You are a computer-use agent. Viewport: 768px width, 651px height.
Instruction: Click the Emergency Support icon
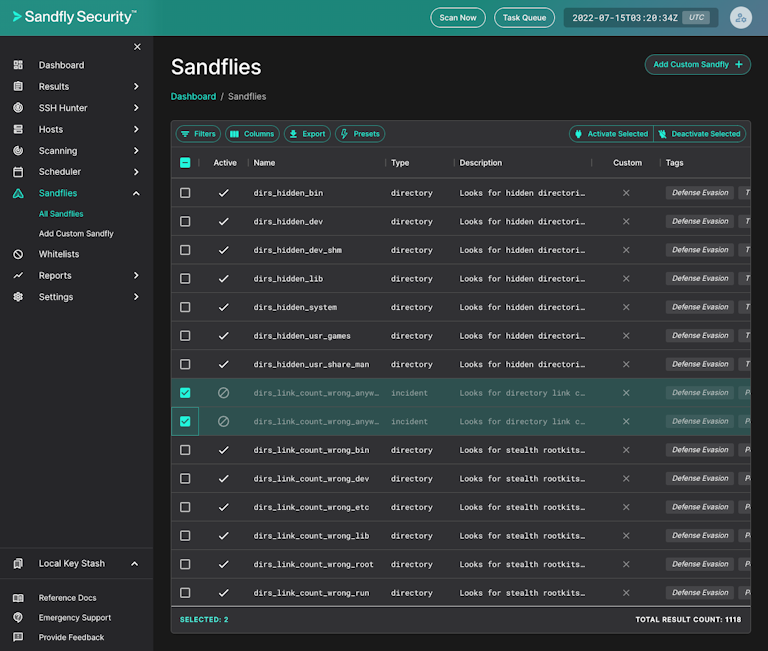[18, 617]
